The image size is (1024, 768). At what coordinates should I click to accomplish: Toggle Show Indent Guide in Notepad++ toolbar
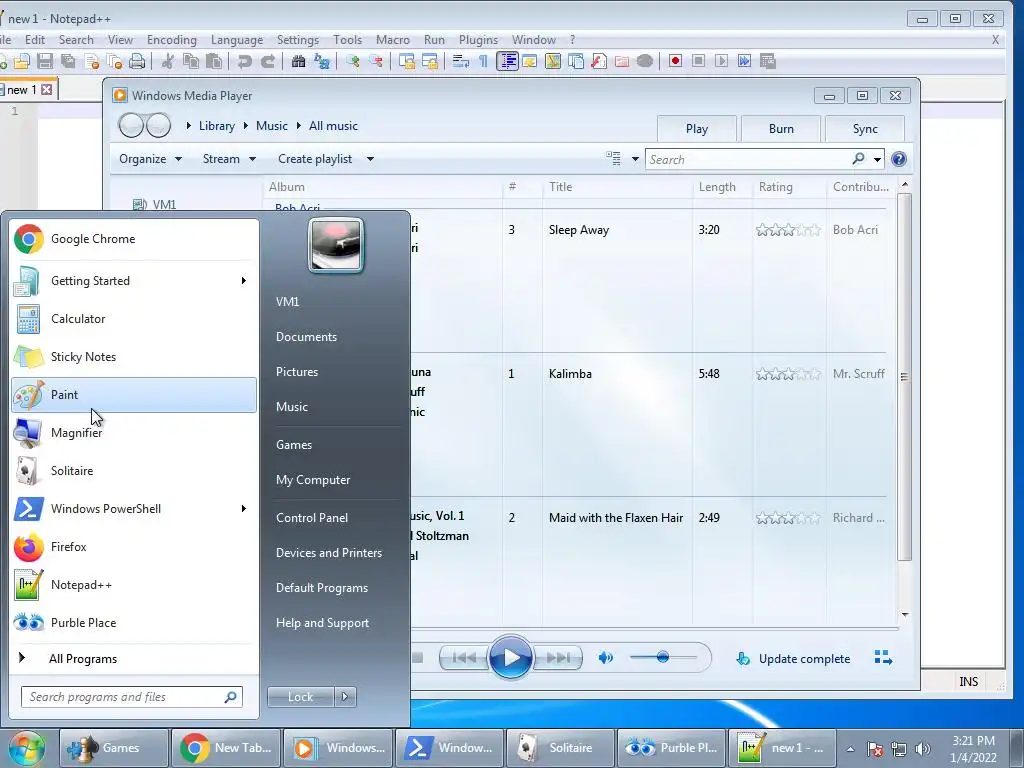(x=507, y=61)
